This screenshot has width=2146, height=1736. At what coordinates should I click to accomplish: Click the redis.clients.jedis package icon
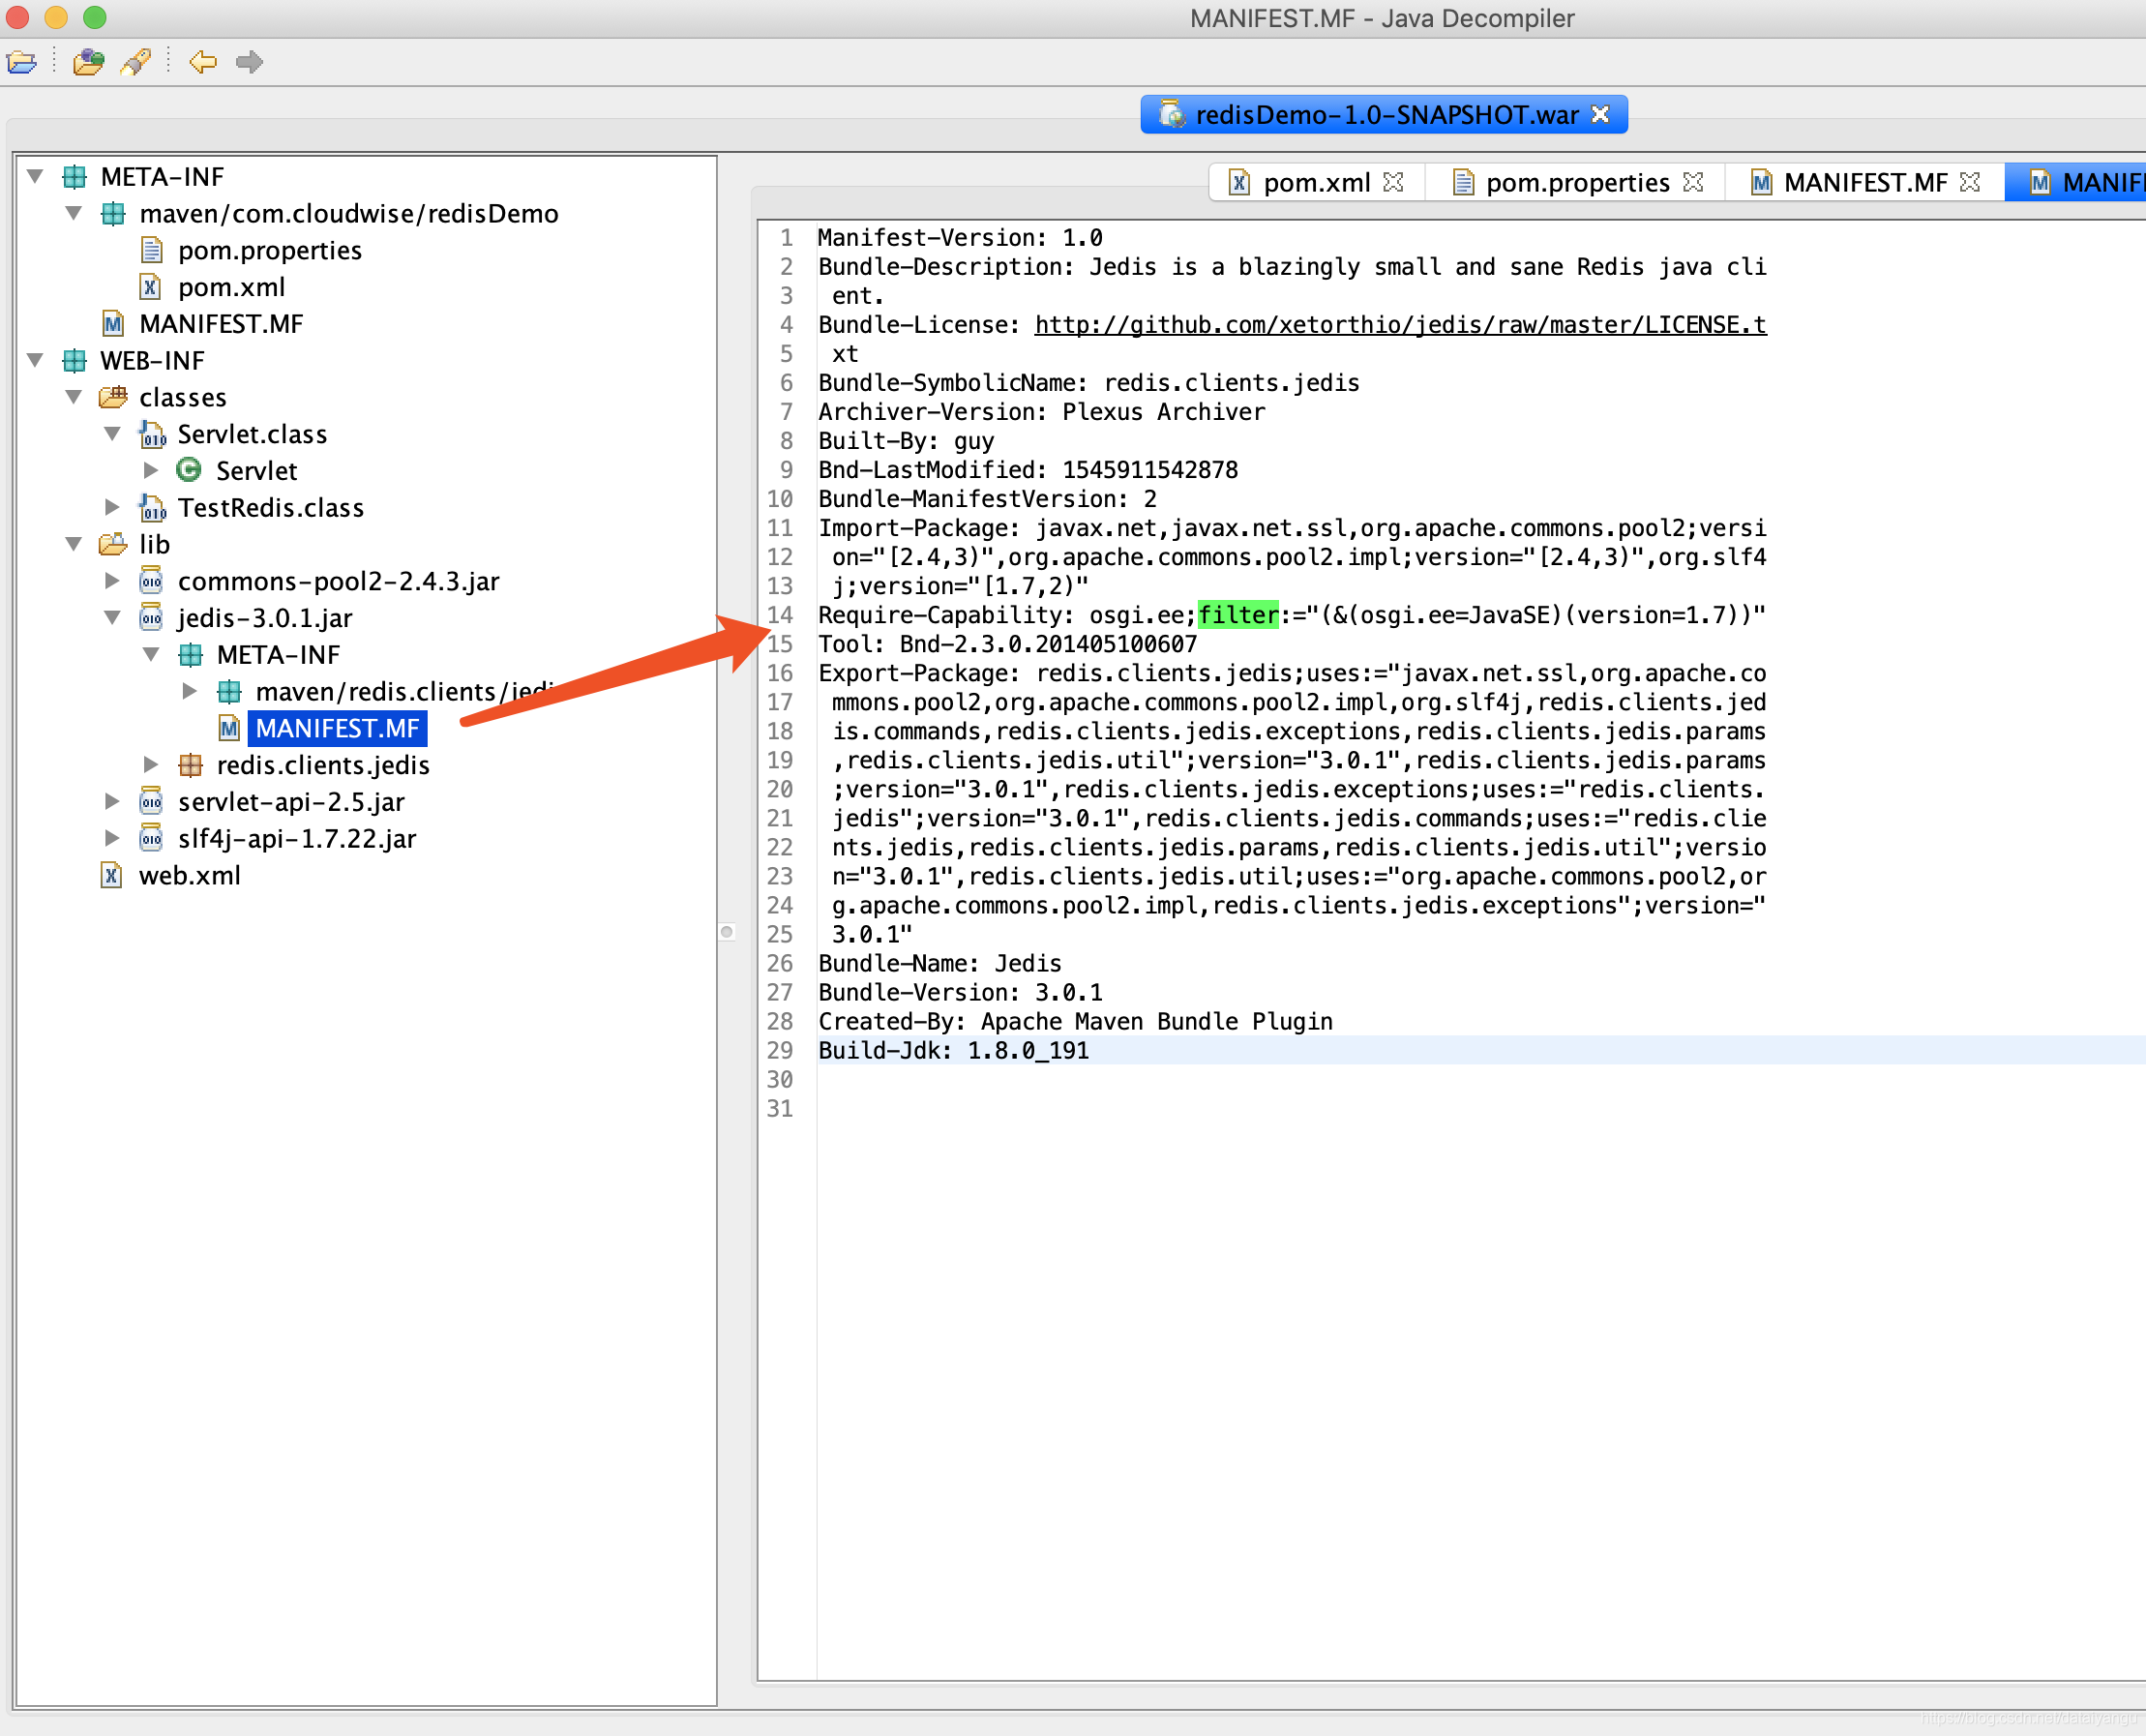coord(190,765)
